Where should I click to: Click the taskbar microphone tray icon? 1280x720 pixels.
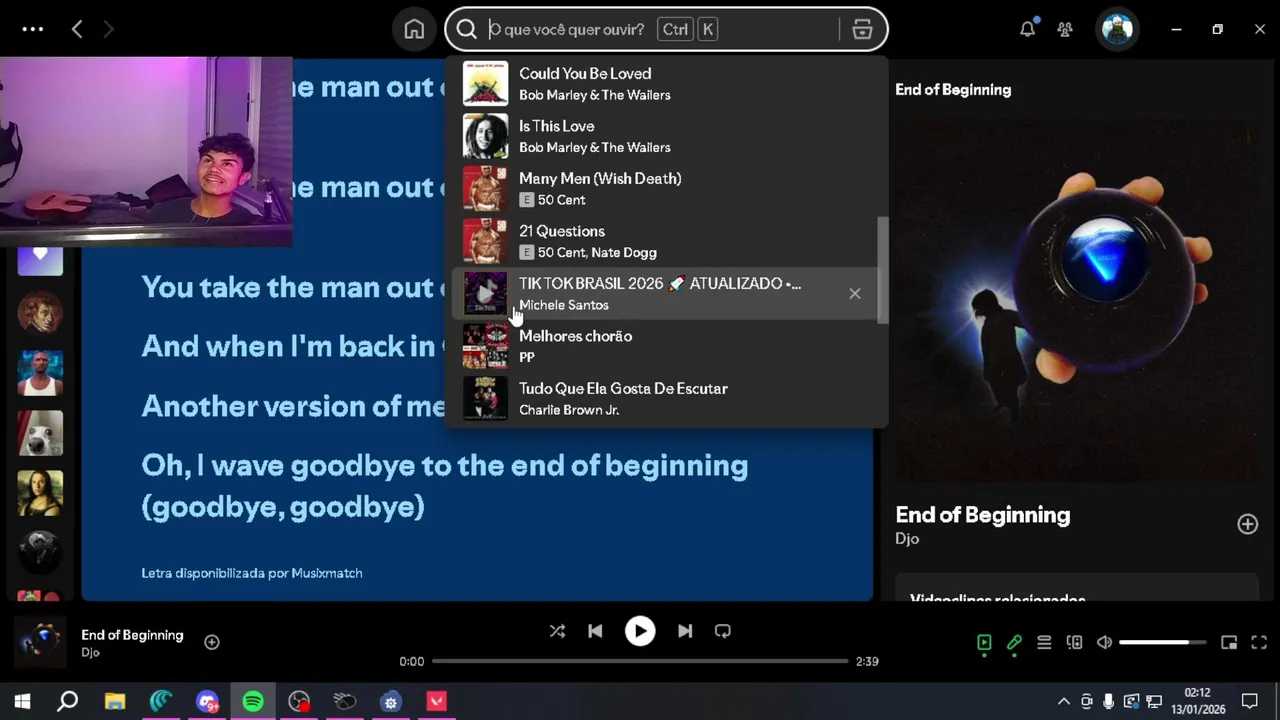click(x=1108, y=701)
